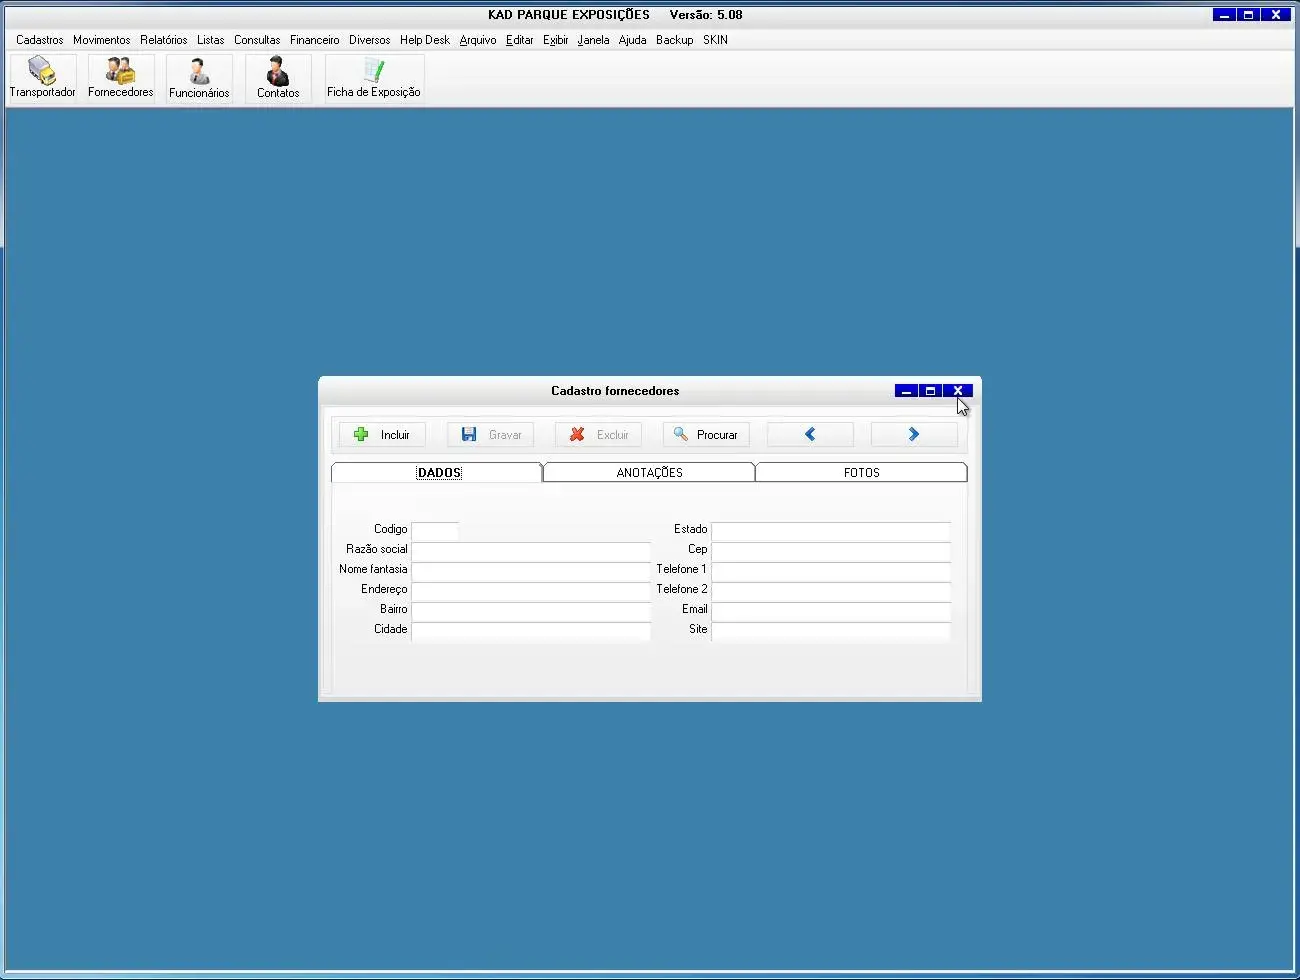The height and width of the screenshot is (980, 1300).
Task: Open the Cadastros menu
Action: 40,40
